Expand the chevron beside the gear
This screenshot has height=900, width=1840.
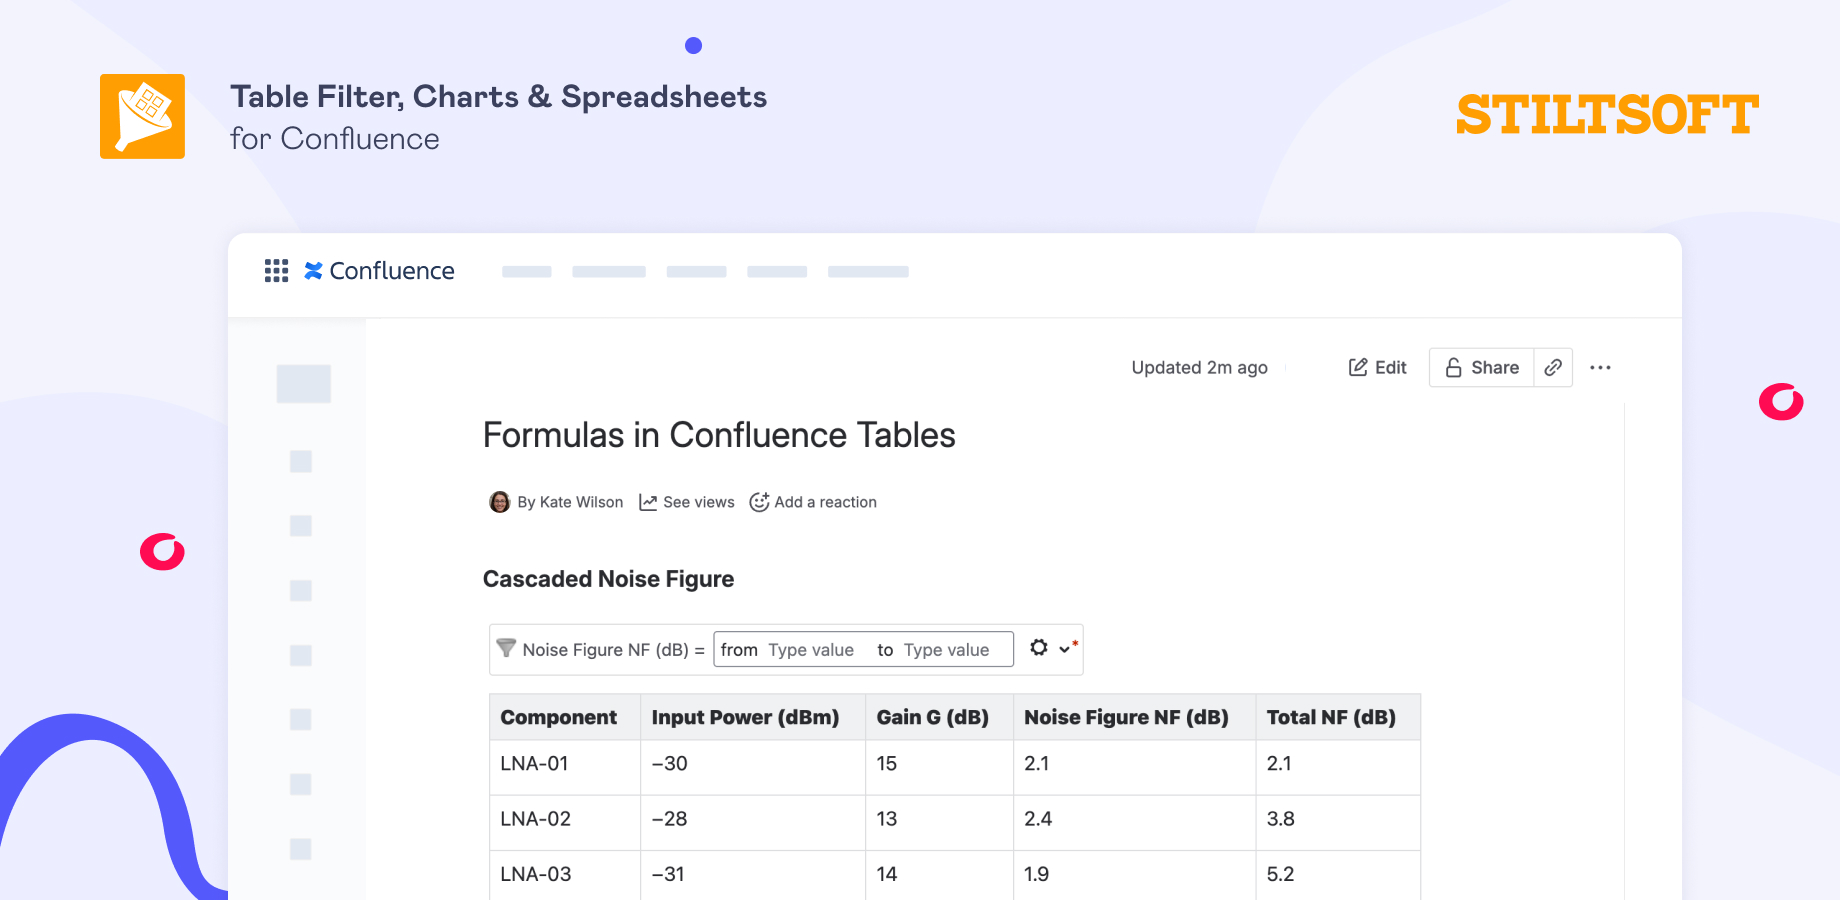(x=1064, y=649)
